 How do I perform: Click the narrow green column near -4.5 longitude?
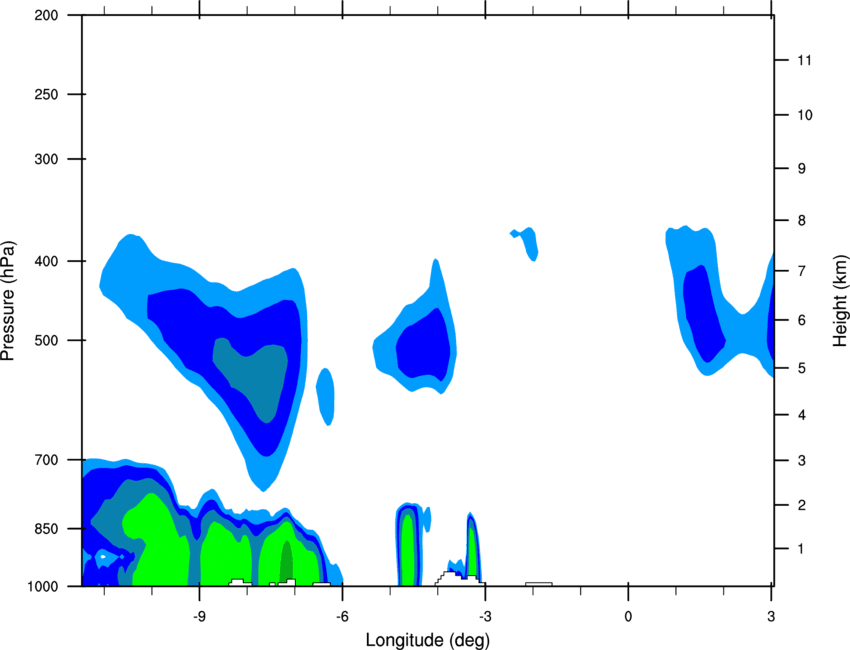click(x=407, y=550)
